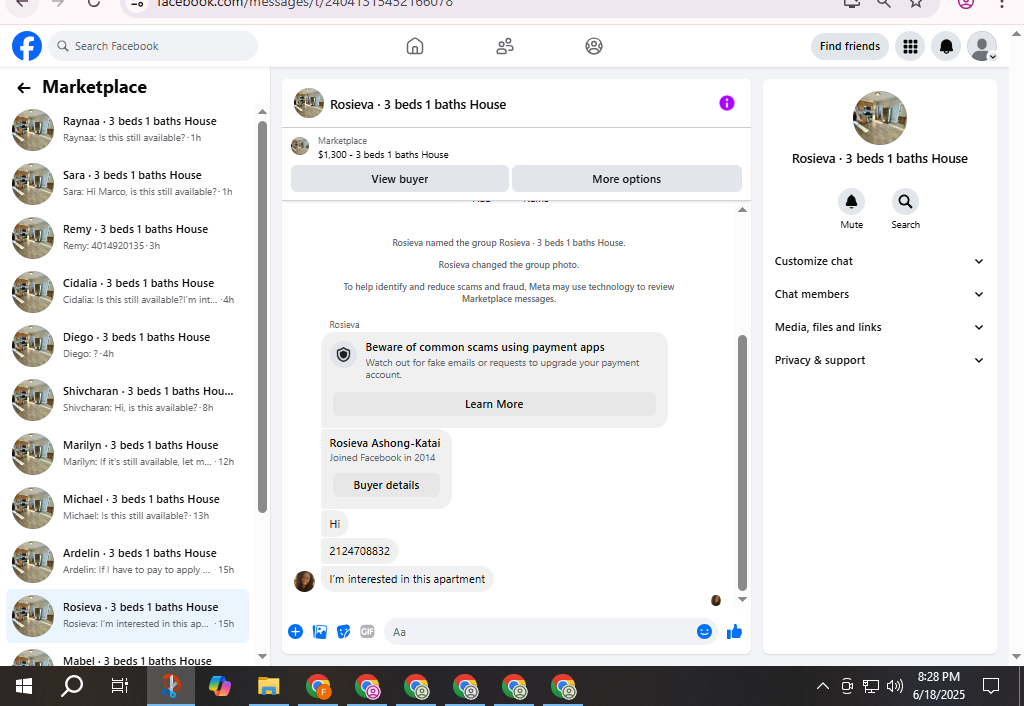Click the browser address bar URL
1024x706 pixels.
[305, 4]
